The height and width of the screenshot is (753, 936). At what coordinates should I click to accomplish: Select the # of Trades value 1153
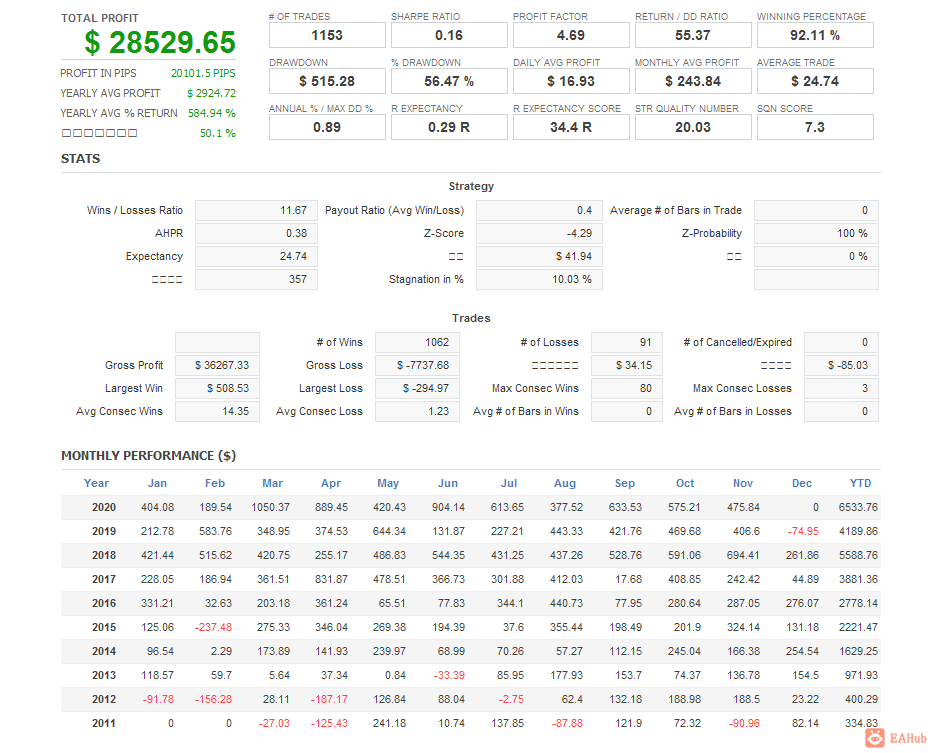click(327, 35)
